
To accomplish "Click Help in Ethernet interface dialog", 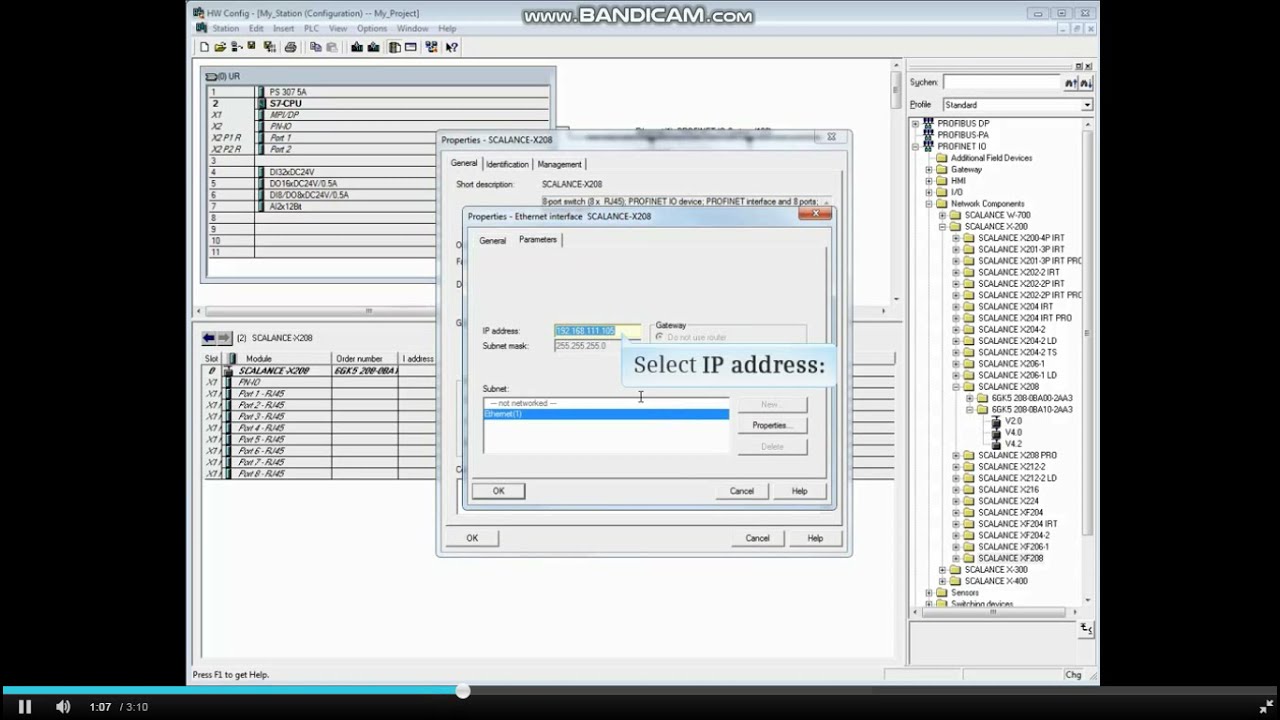I will [x=799, y=491].
